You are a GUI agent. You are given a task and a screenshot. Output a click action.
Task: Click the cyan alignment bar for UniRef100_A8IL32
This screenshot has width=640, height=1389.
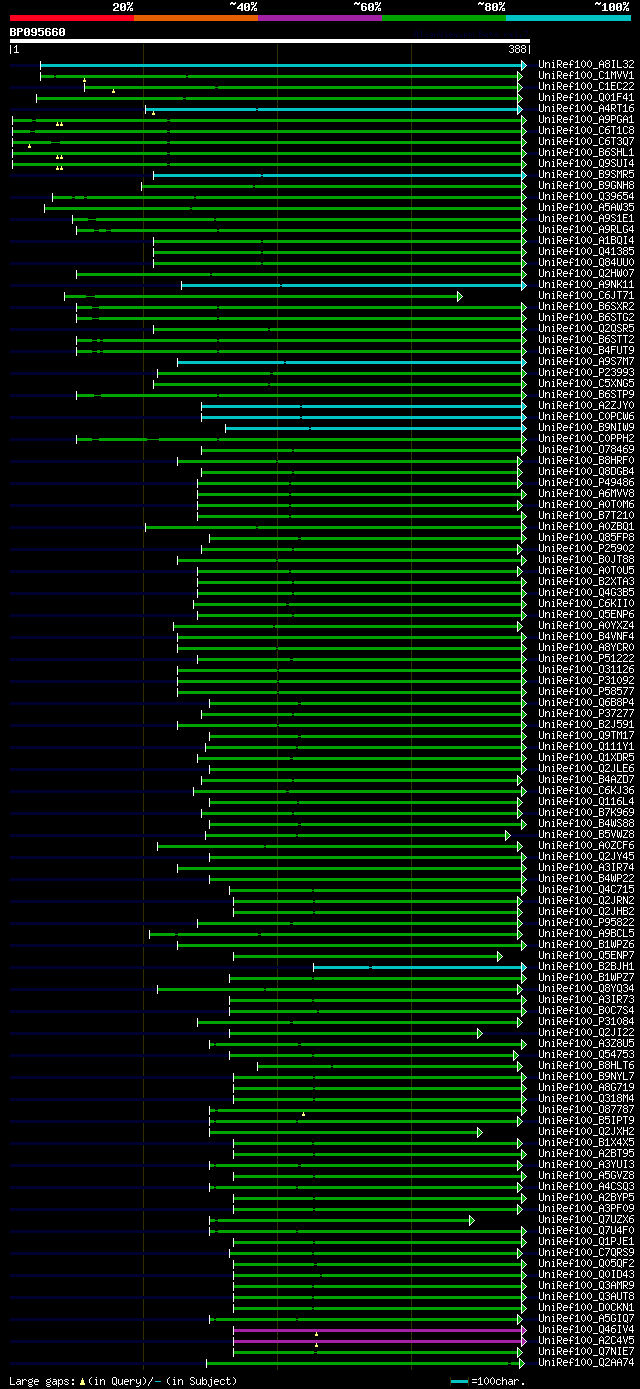pos(283,64)
